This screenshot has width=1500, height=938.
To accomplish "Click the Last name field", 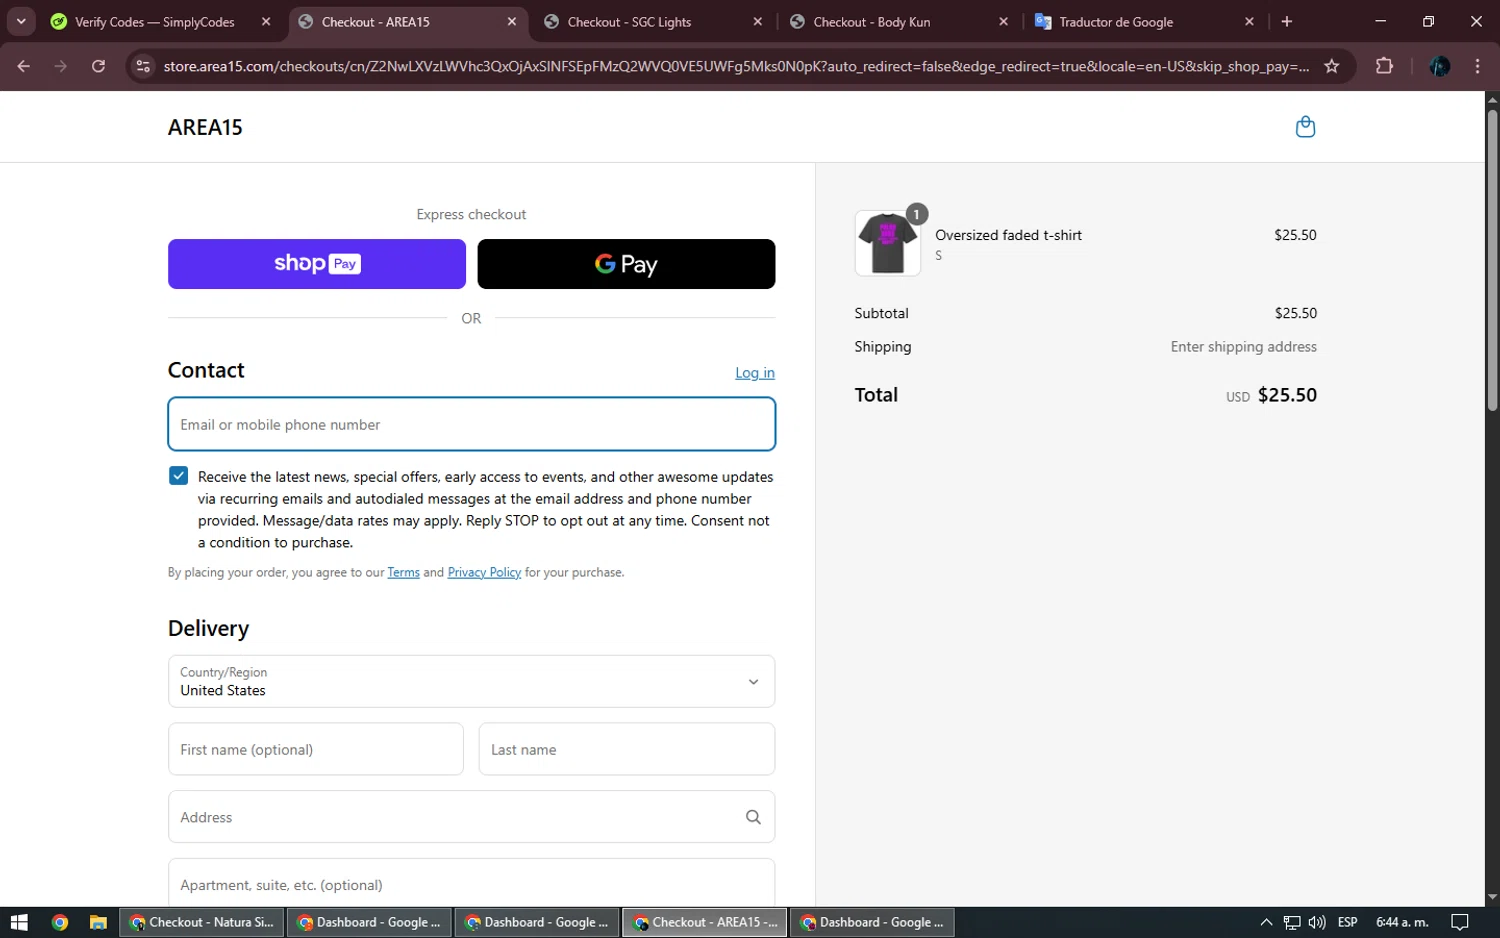I will [627, 749].
